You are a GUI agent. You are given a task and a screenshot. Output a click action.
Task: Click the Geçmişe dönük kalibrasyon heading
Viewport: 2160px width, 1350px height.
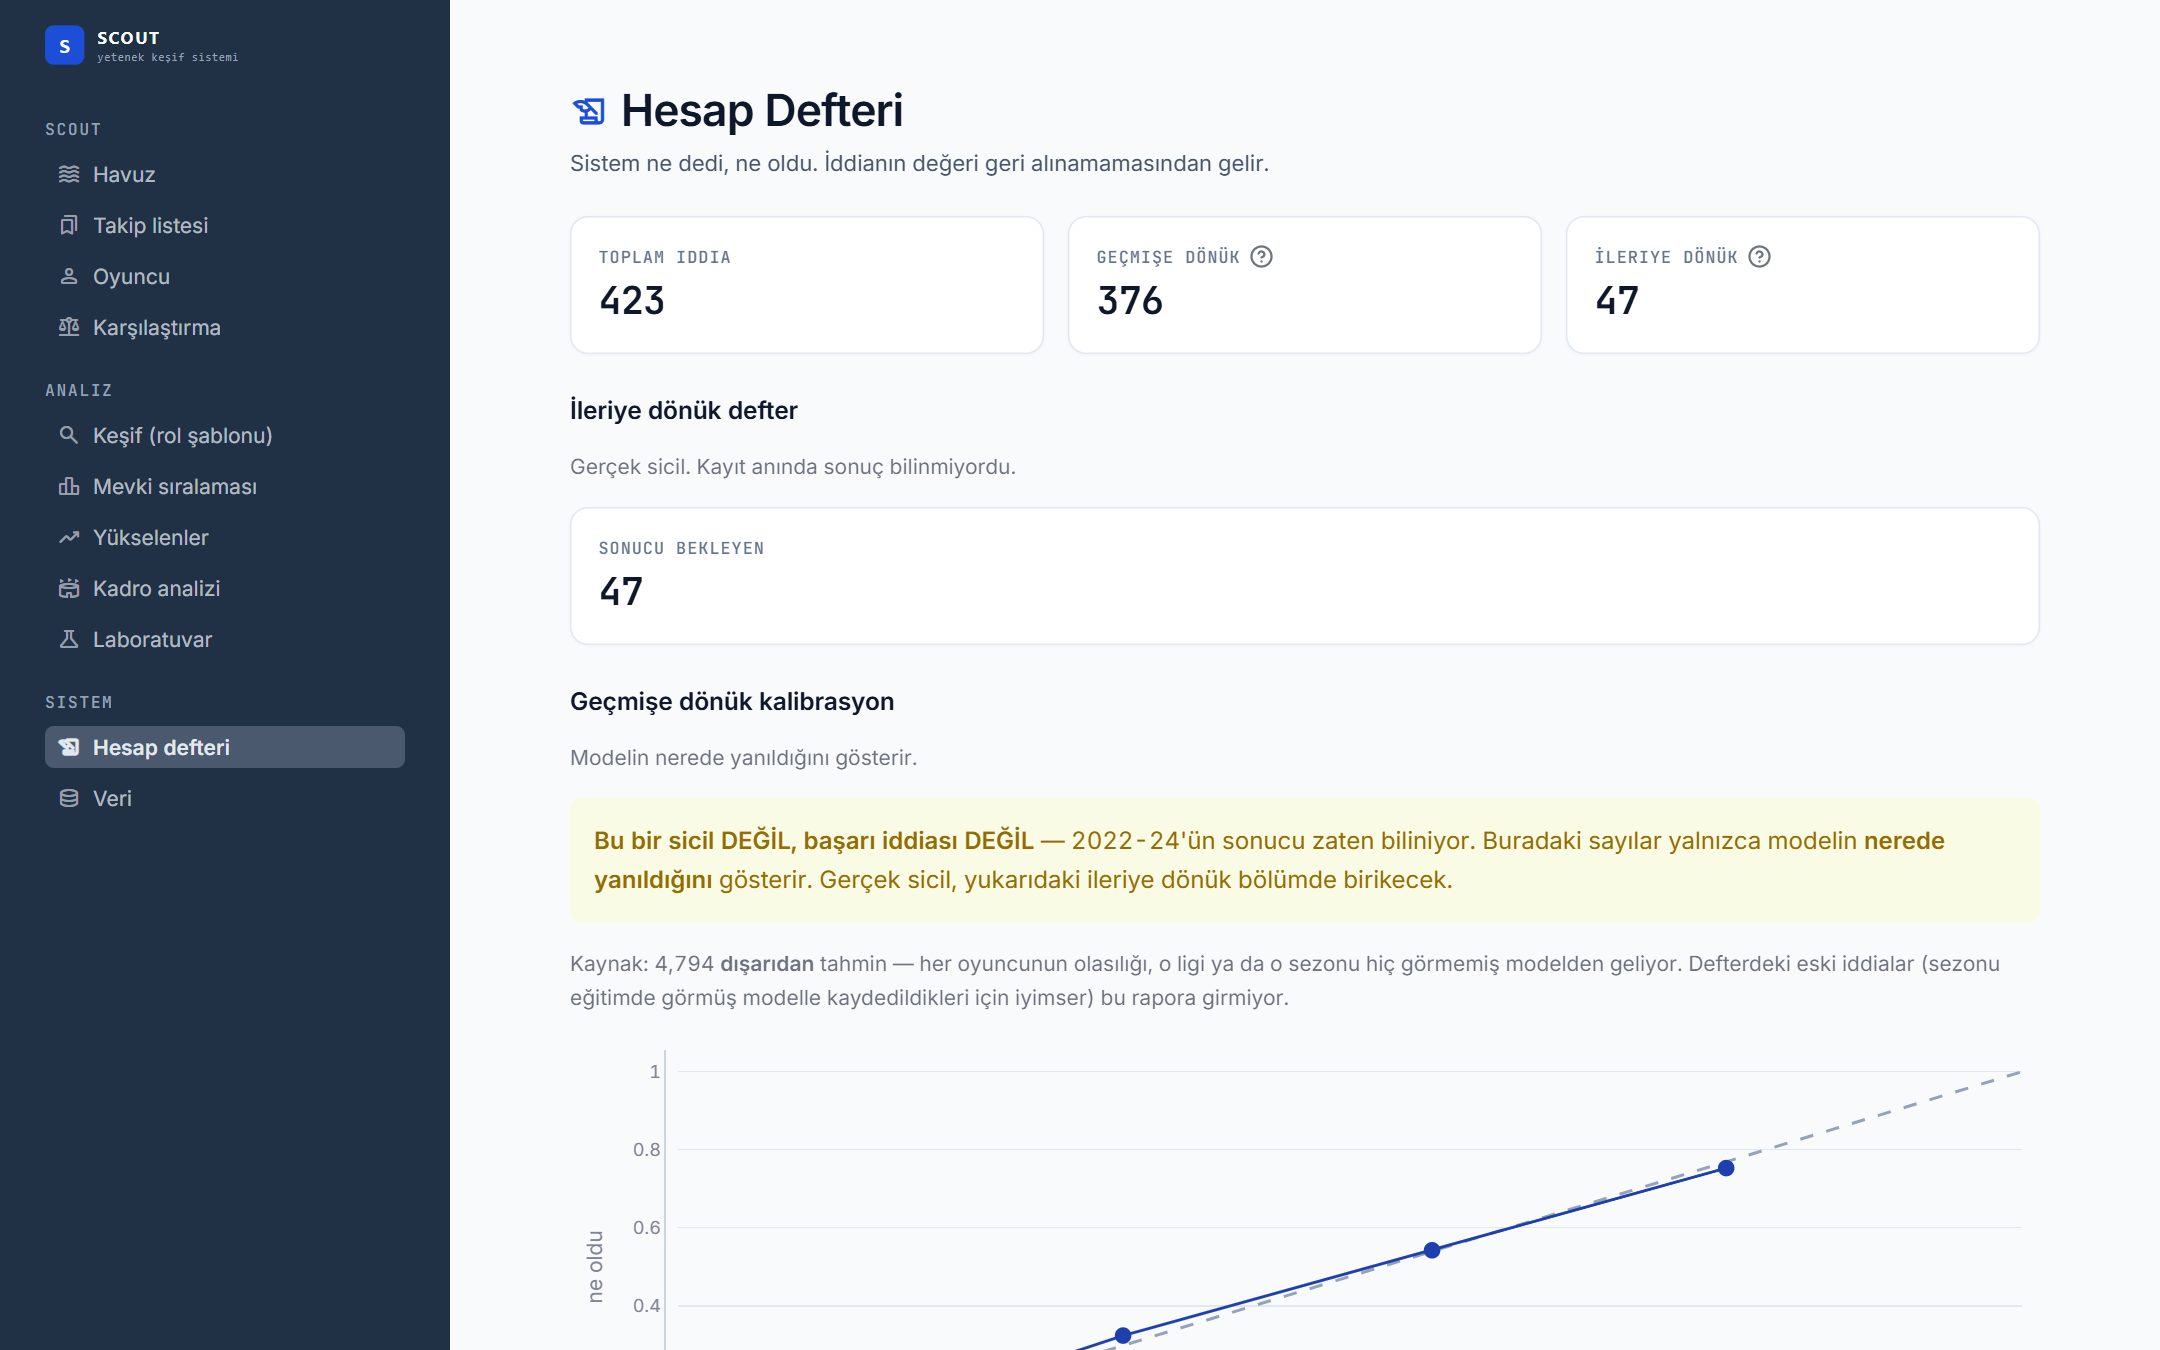point(732,702)
